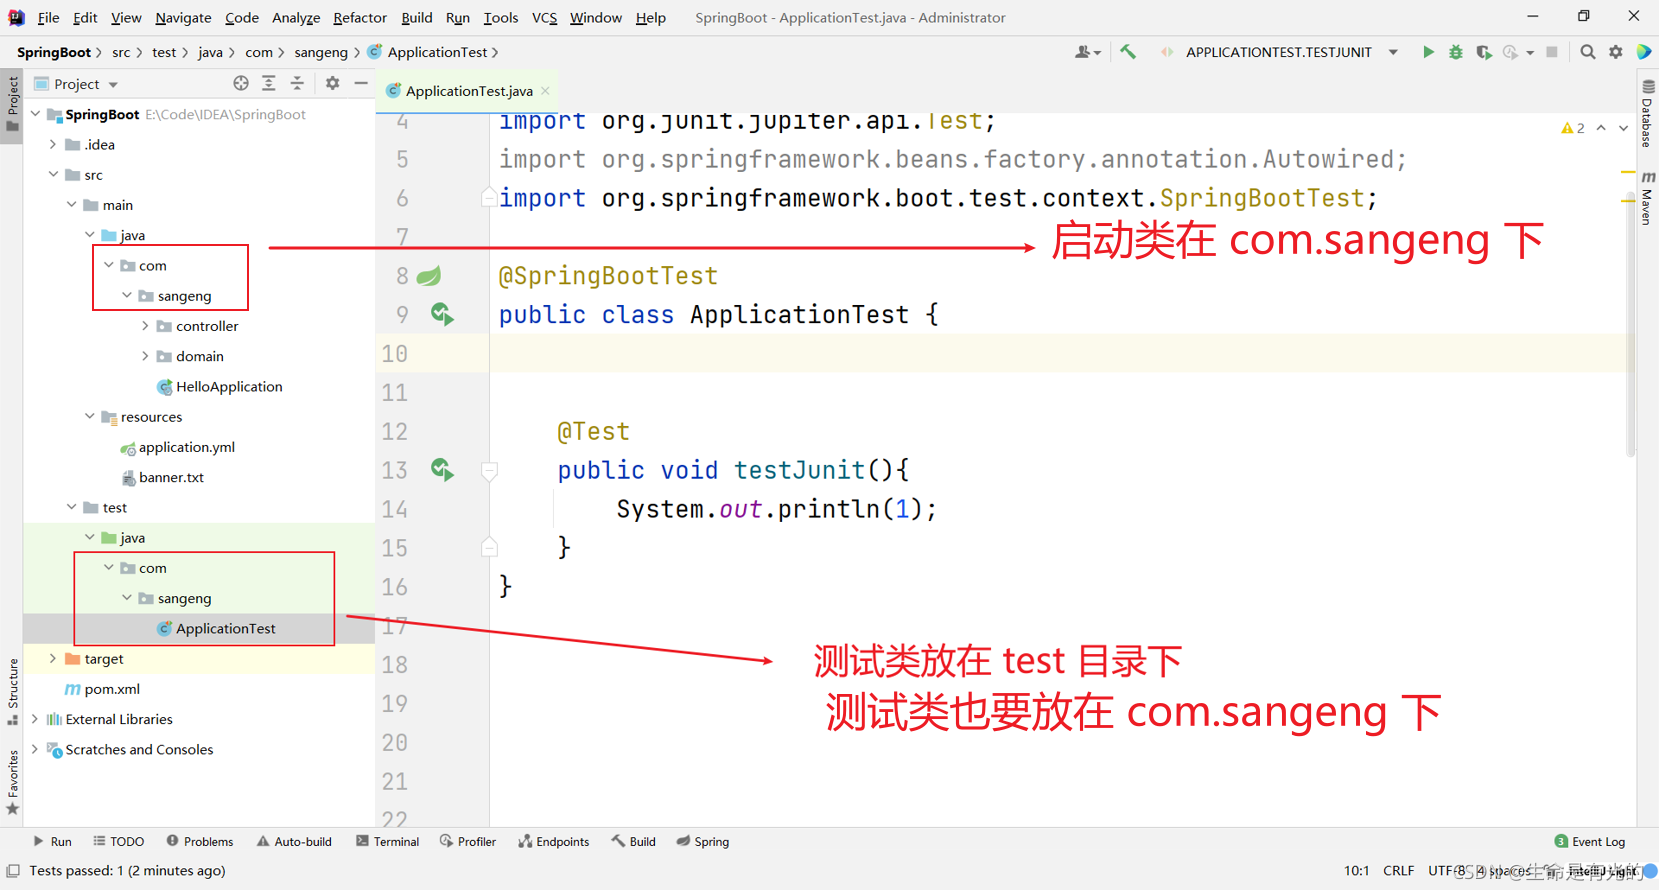Expand the .idea folder
This screenshot has width=1659, height=890.
(53, 145)
